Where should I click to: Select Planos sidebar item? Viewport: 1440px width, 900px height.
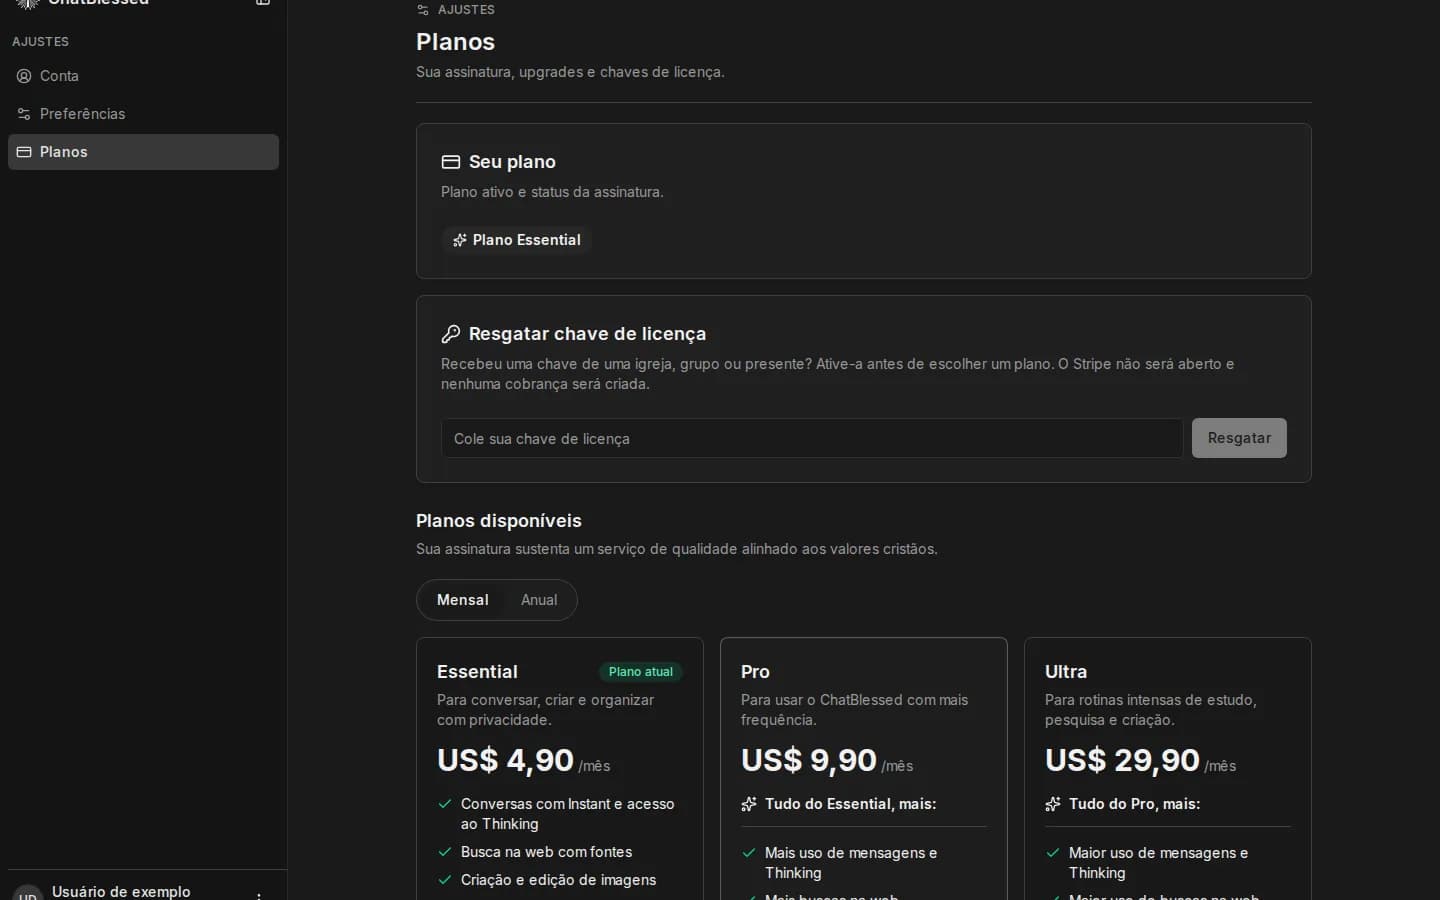tap(143, 152)
